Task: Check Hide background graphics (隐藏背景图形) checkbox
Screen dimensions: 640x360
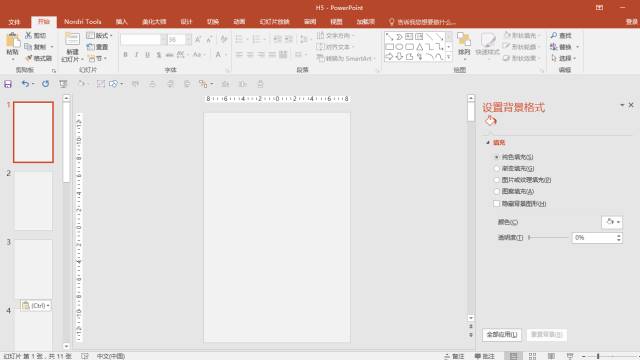Action: tap(497, 203)
